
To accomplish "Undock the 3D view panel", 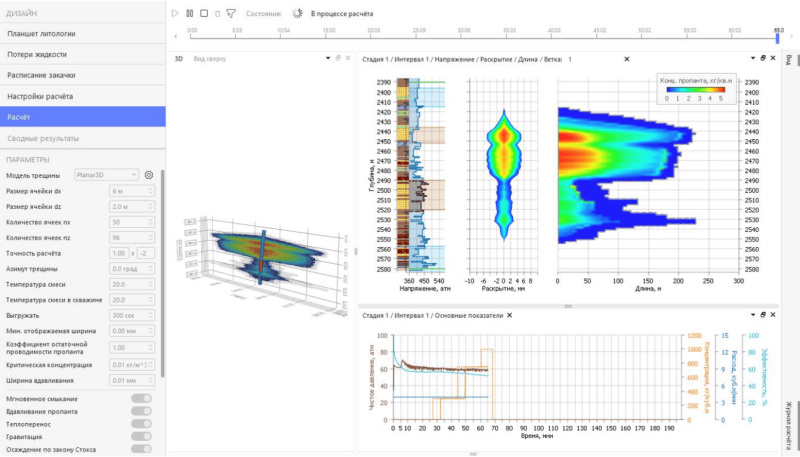I will click(337, 59).
